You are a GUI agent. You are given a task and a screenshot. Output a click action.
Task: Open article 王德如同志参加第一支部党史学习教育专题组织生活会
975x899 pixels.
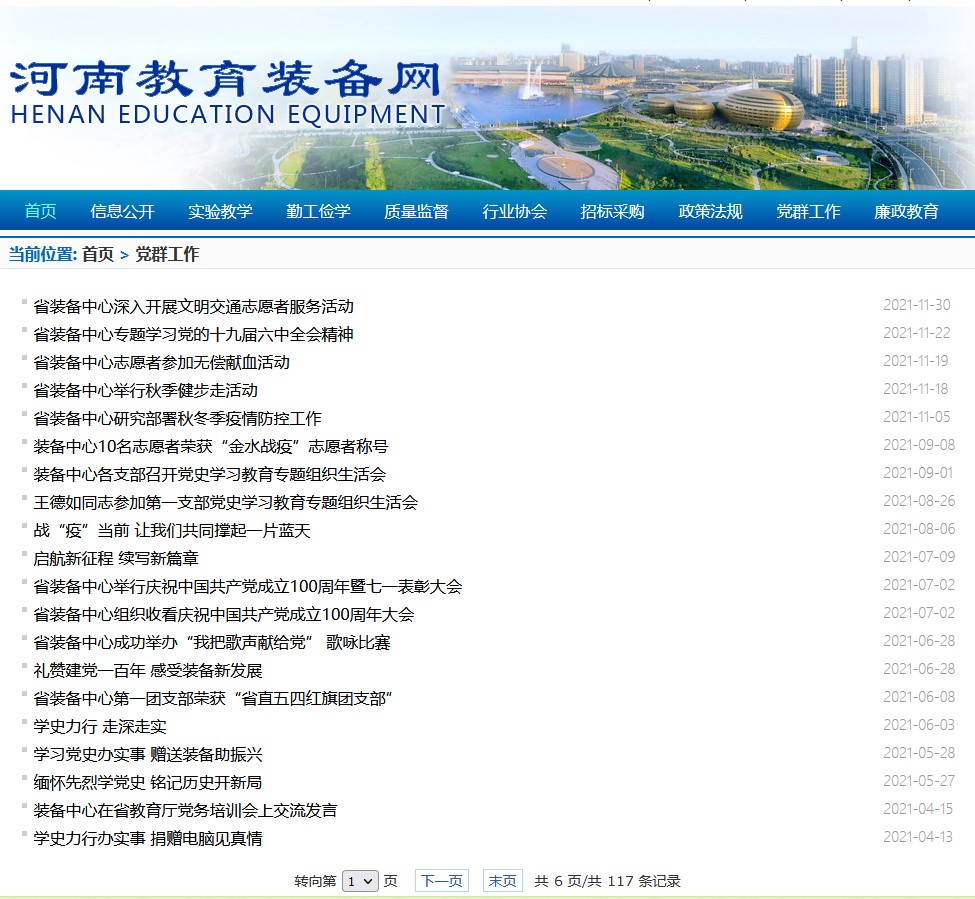pos(226,502)
